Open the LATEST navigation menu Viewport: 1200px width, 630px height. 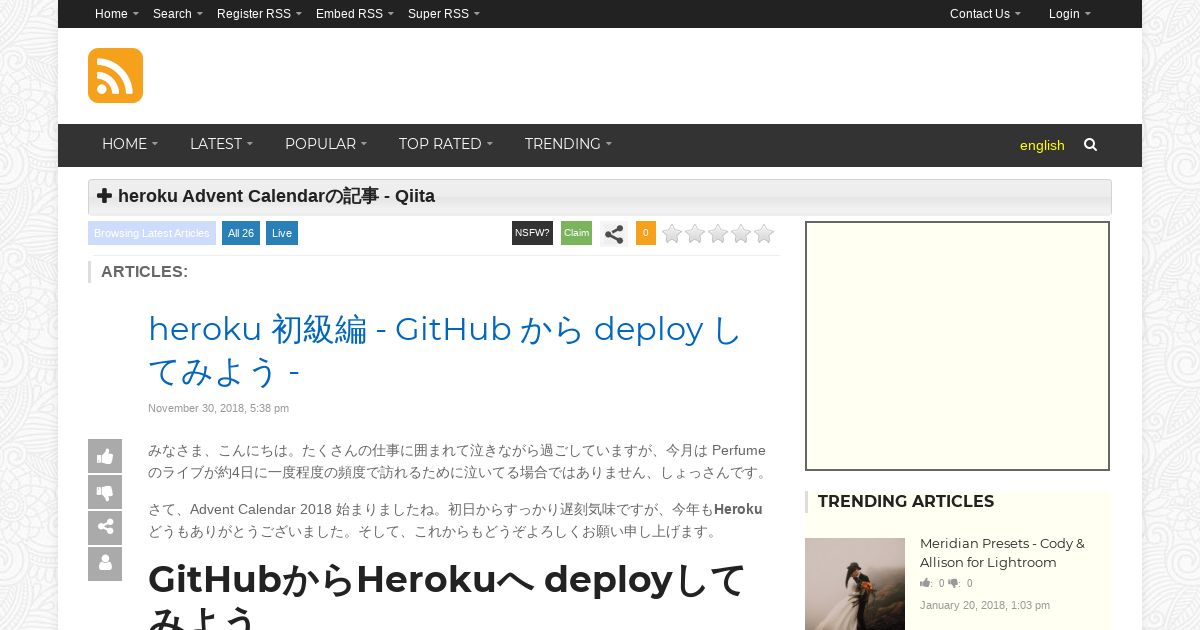[x=221, y=144]
